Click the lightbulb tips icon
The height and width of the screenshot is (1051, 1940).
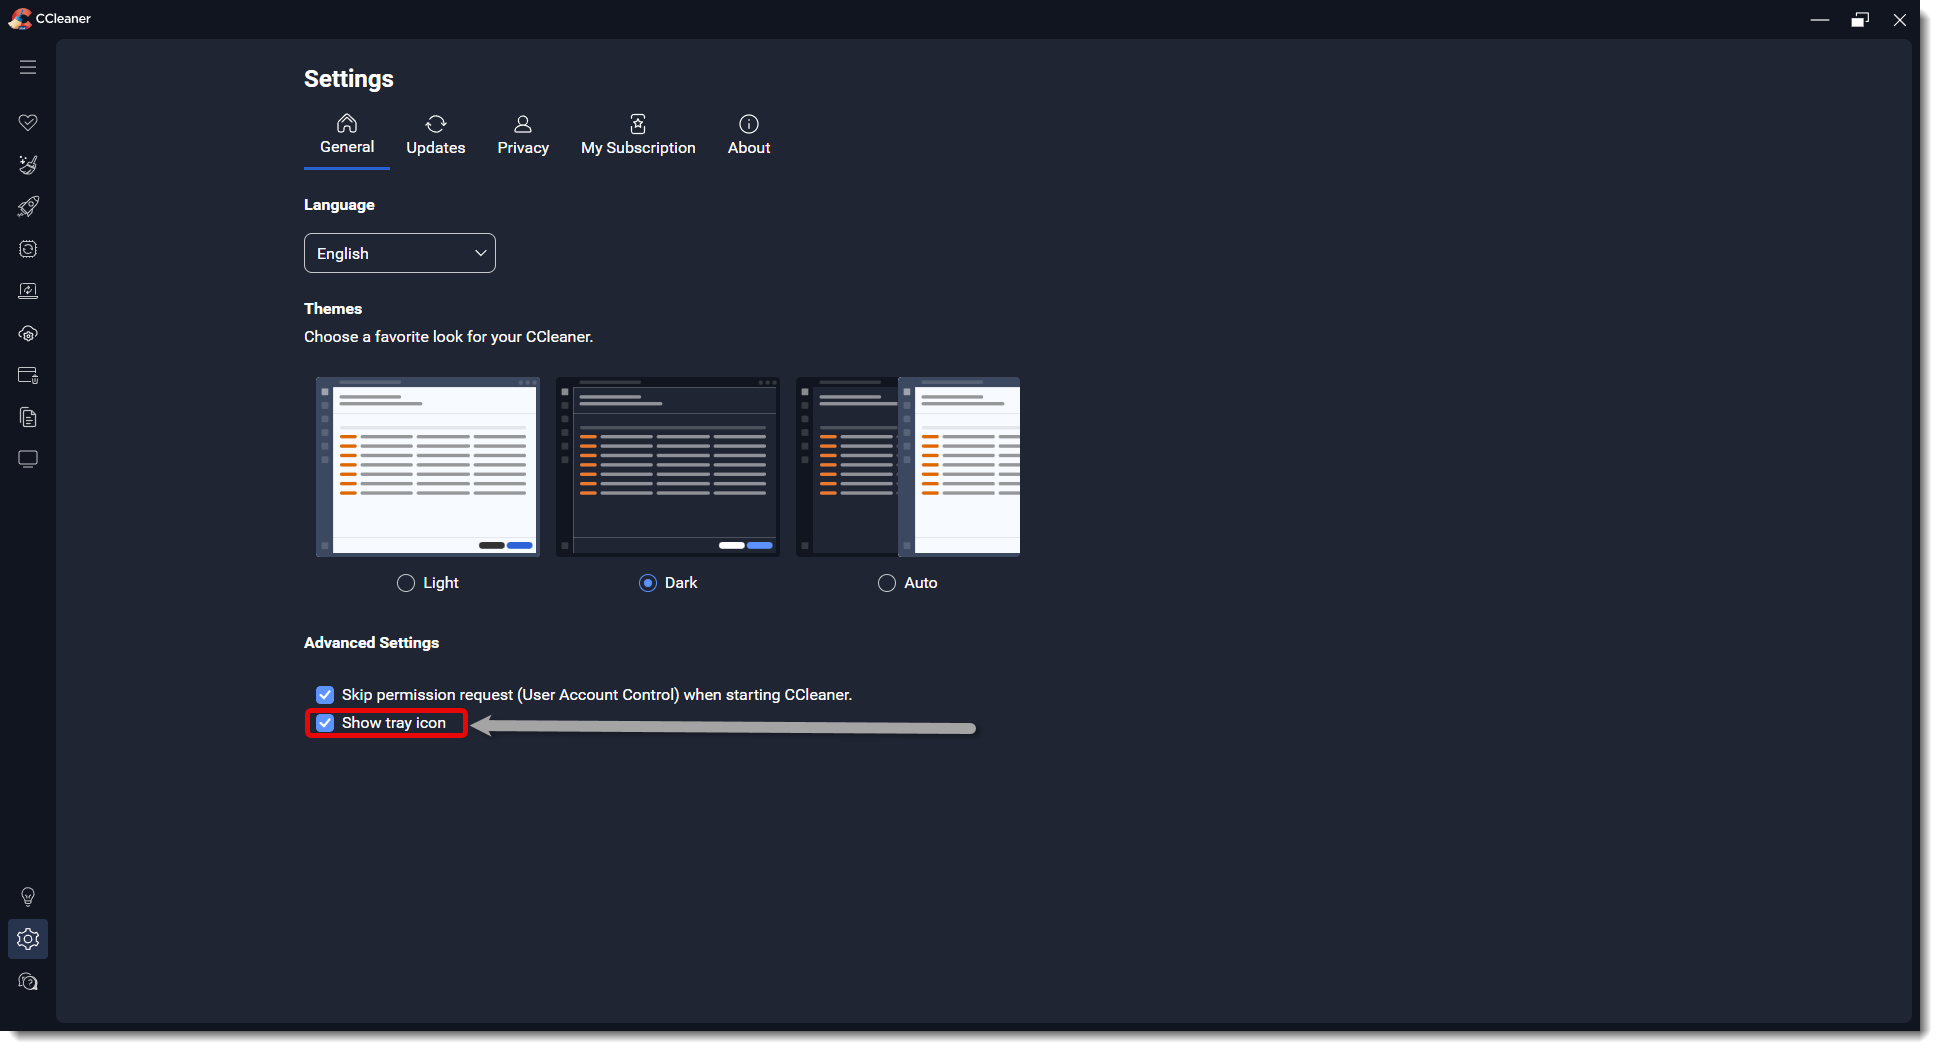click(x=28, y=897)
